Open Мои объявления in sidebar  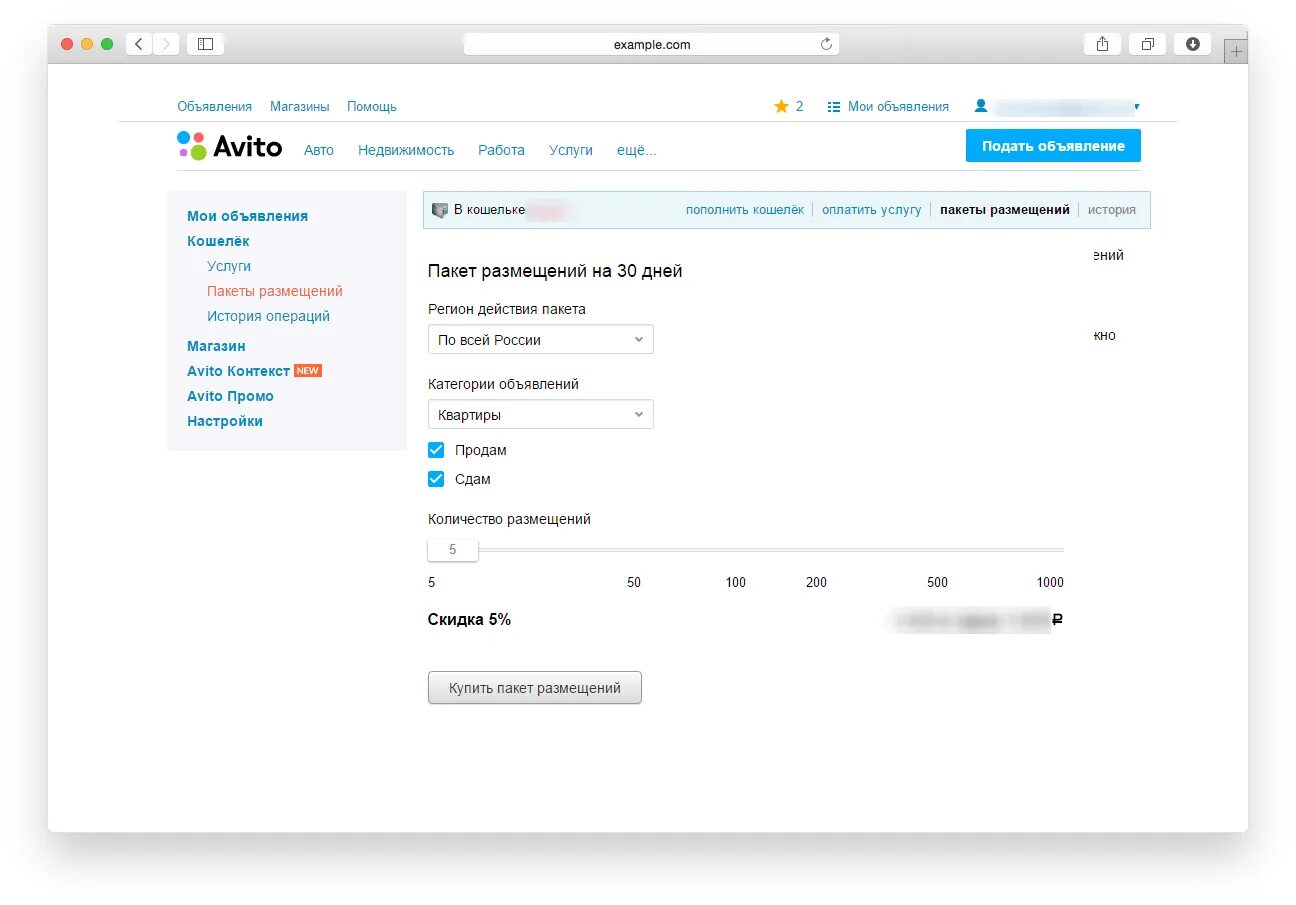click(x=247, y=216)
